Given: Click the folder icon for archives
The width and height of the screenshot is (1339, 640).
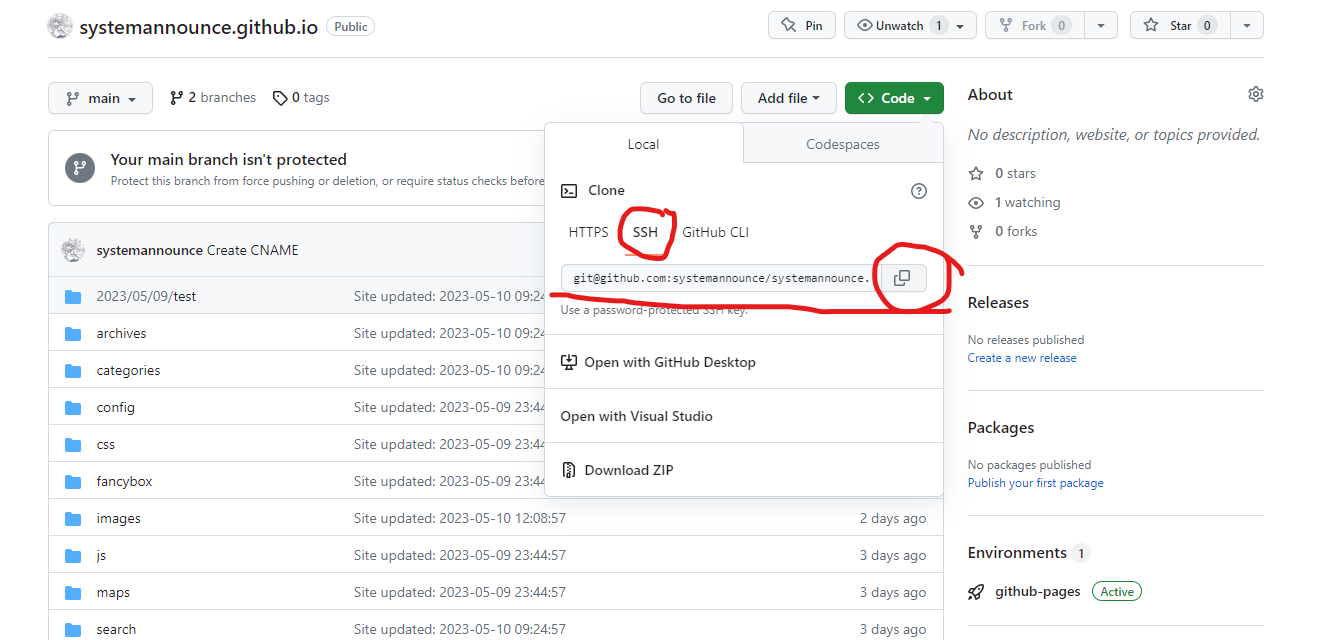Looking at the screenshot, I should tap(73, 333).
